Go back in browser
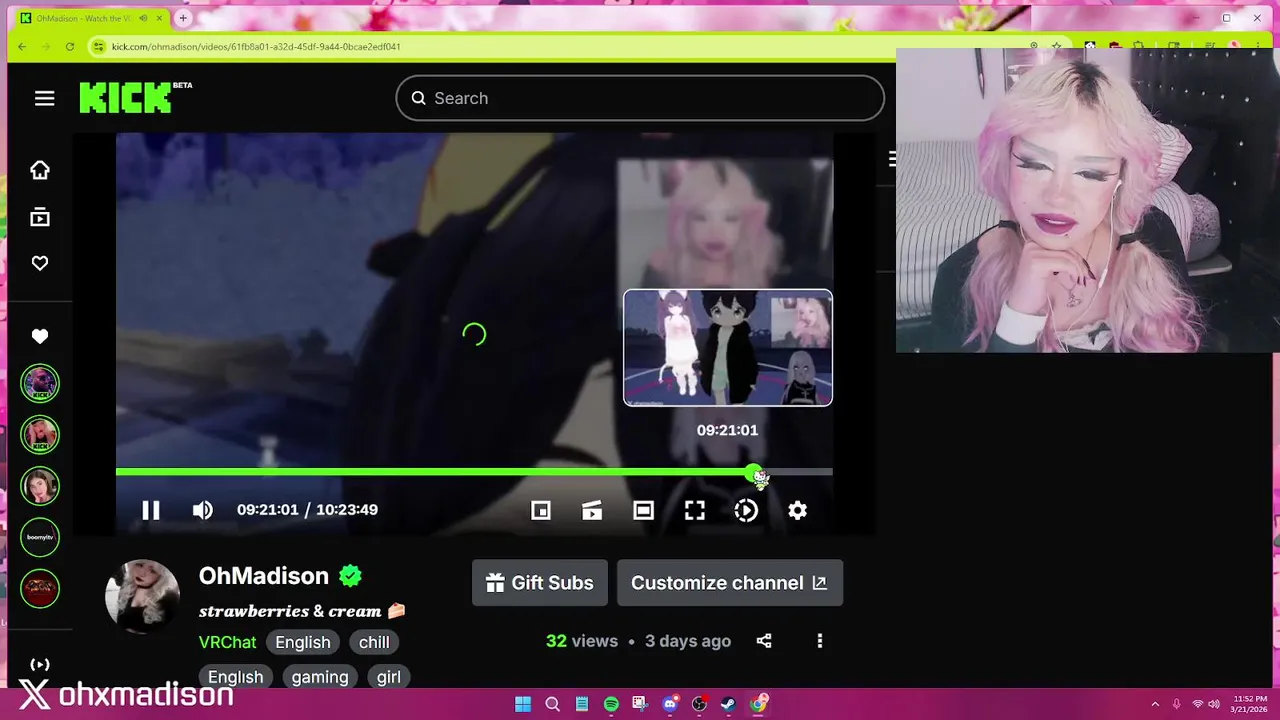The width and height of the screenshot is (1280, 720). pos(22,46)
